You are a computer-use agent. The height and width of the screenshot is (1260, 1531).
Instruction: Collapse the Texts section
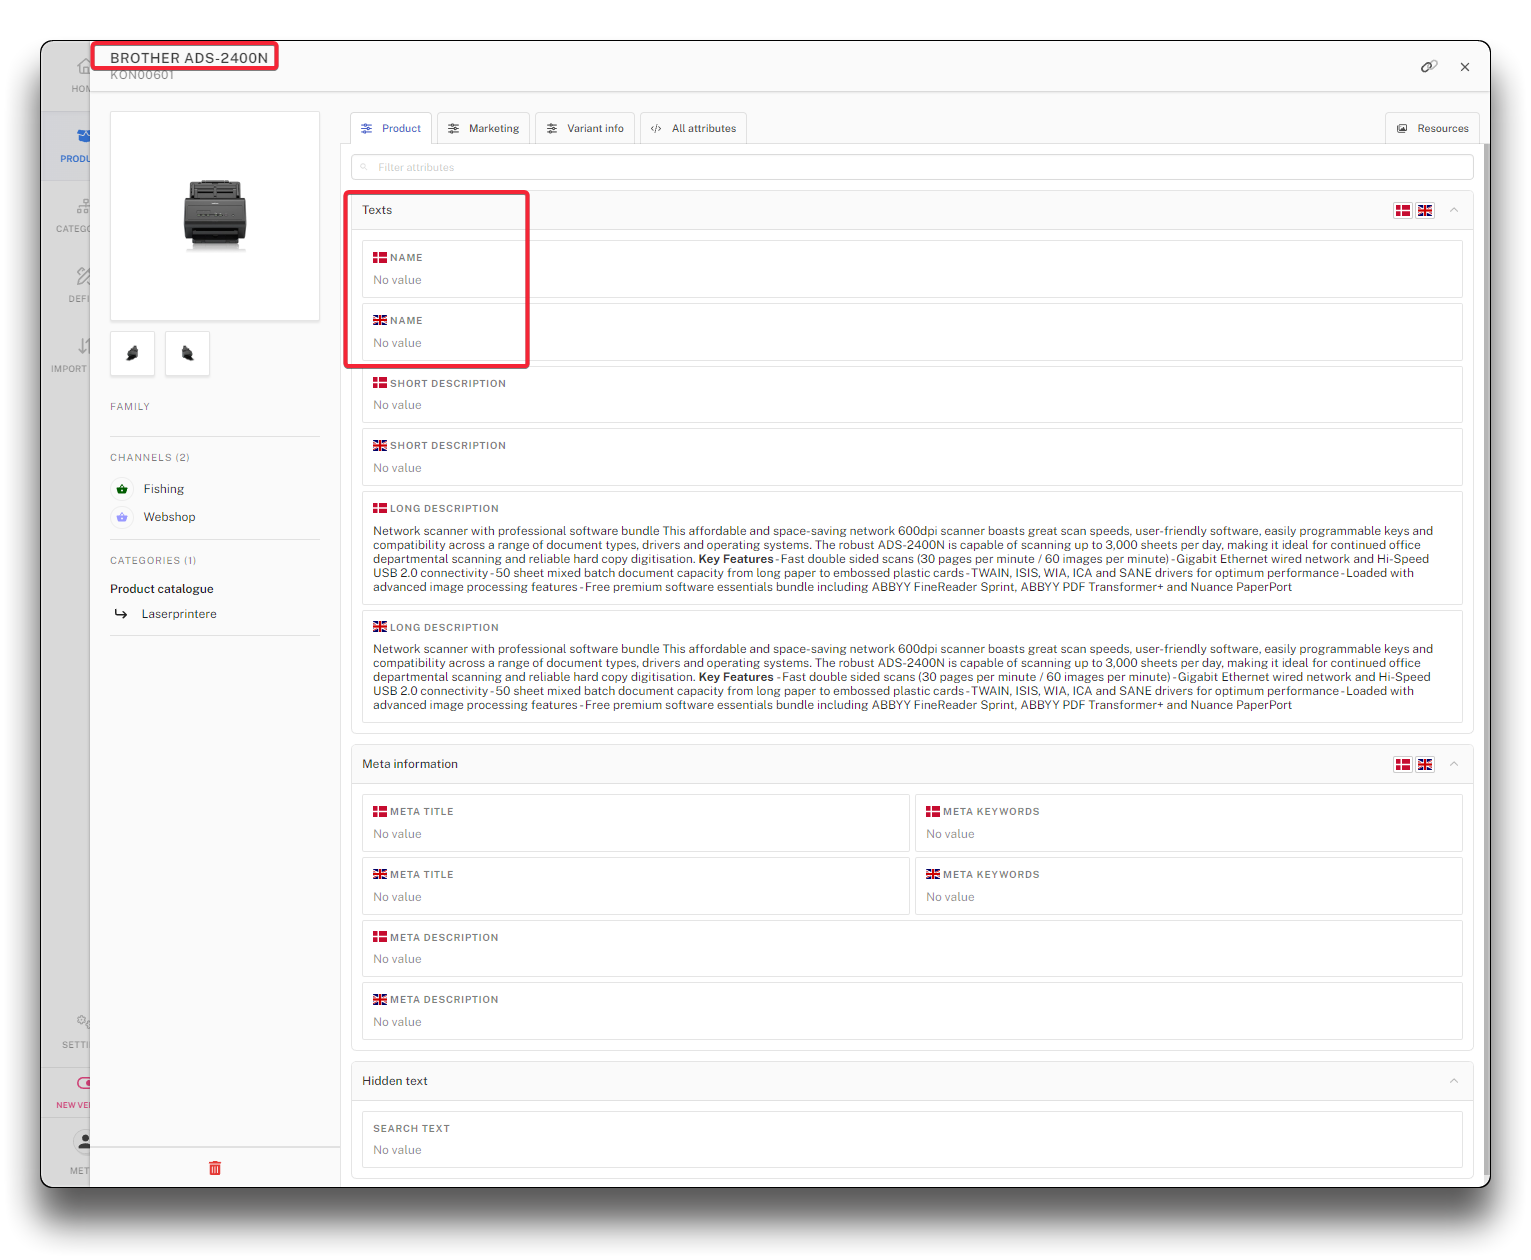click(x=1454, y=210)
